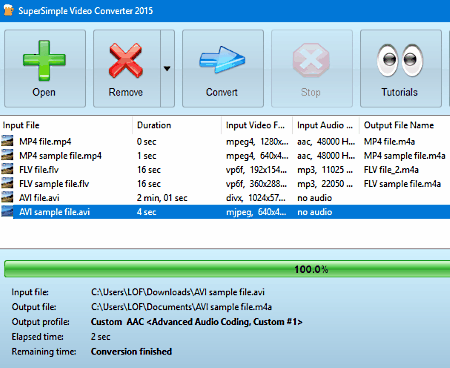
Task: Select the AVI file.avi row
Action: point(225,198)
